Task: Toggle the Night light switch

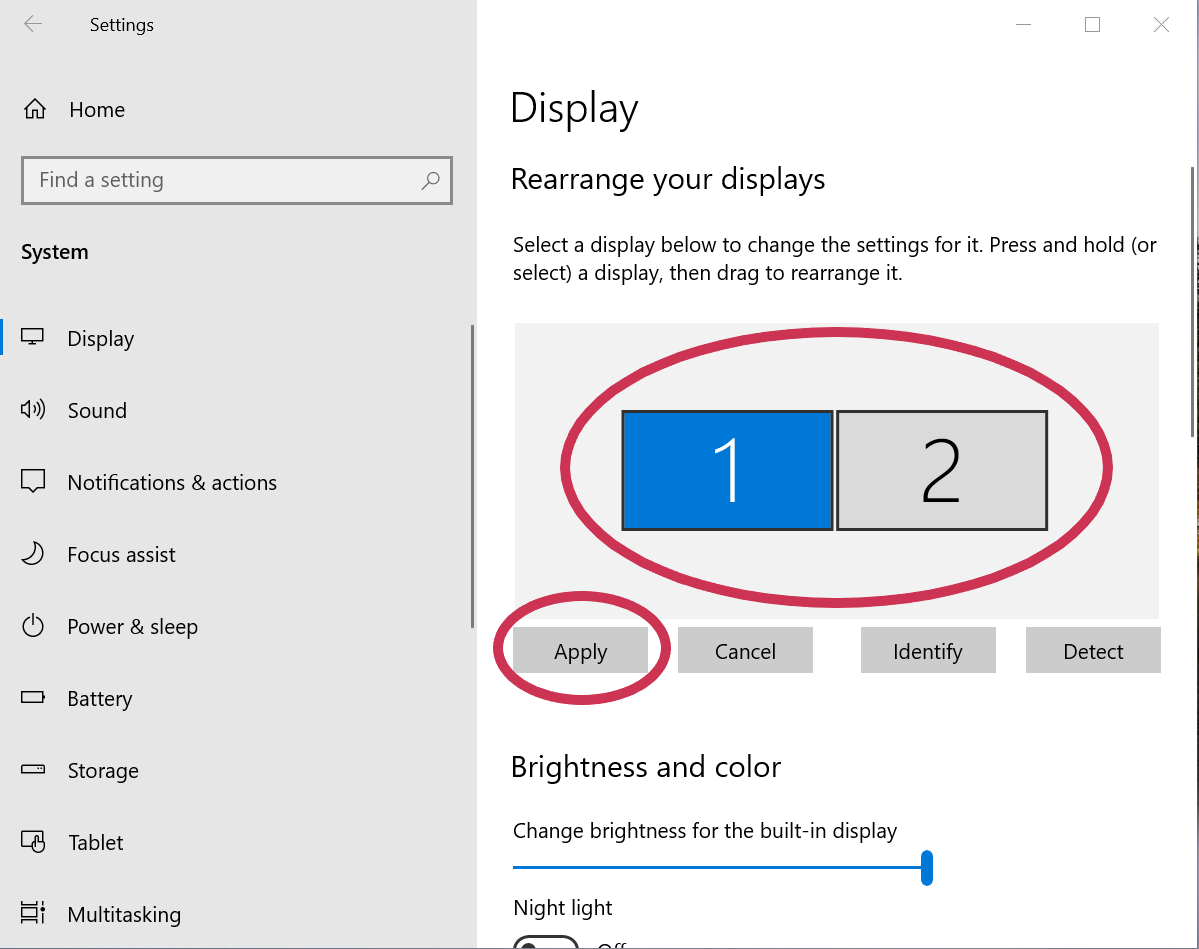Action: tap(546, 942)
